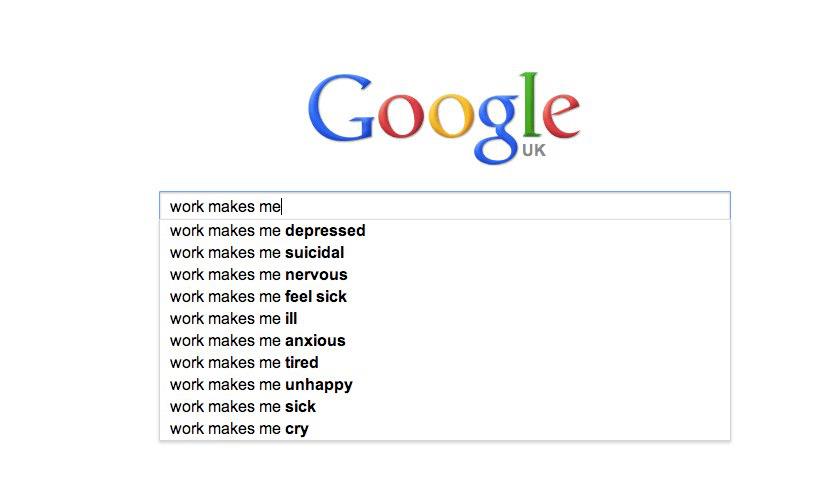Click the red 'e' ending the logo
This screenshot has width=839, height=492.
[561, 116]
